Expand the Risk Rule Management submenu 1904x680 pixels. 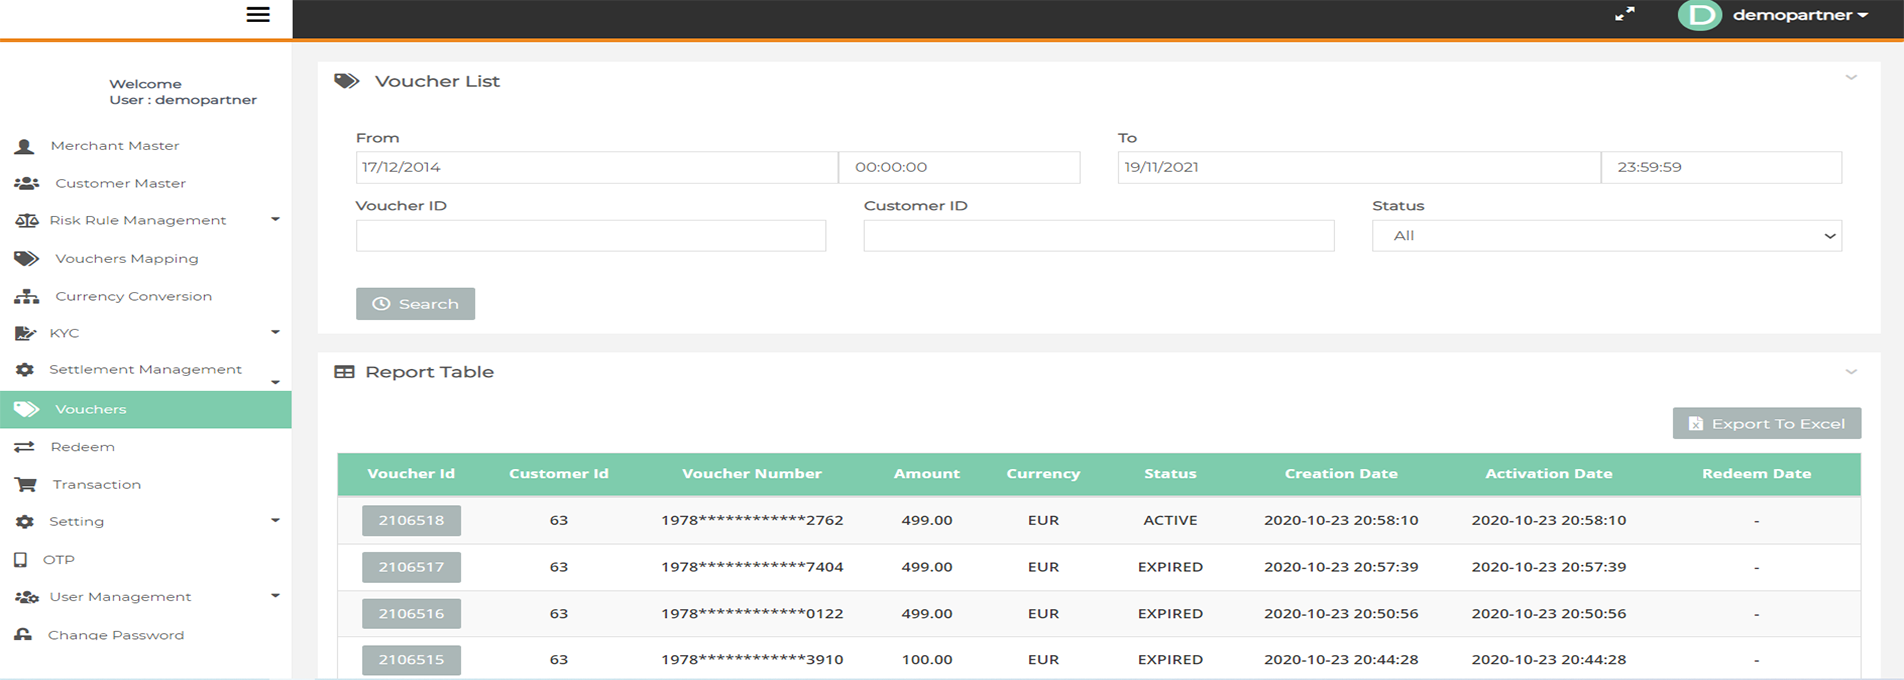[x=275, y=220]
